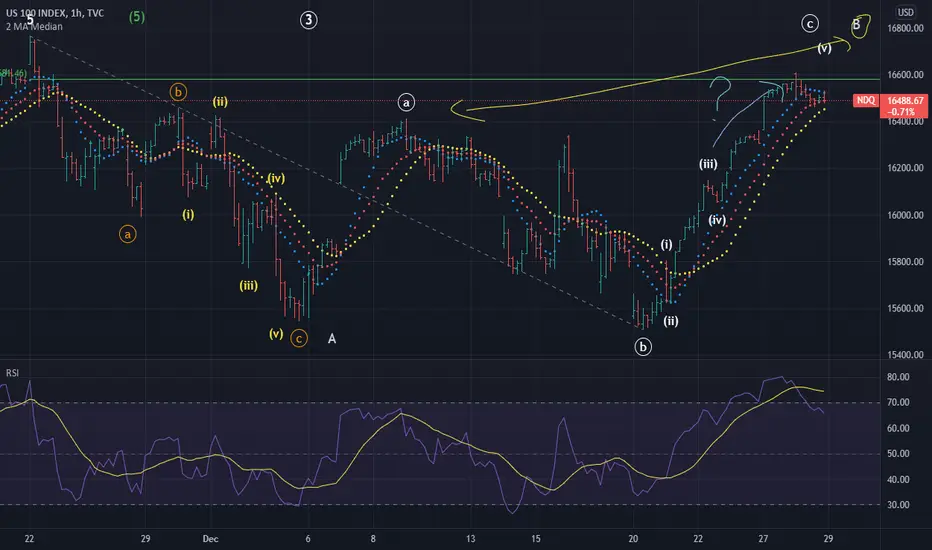Click the 13 date axis label
932x550 pixels.
click(471, 539)
